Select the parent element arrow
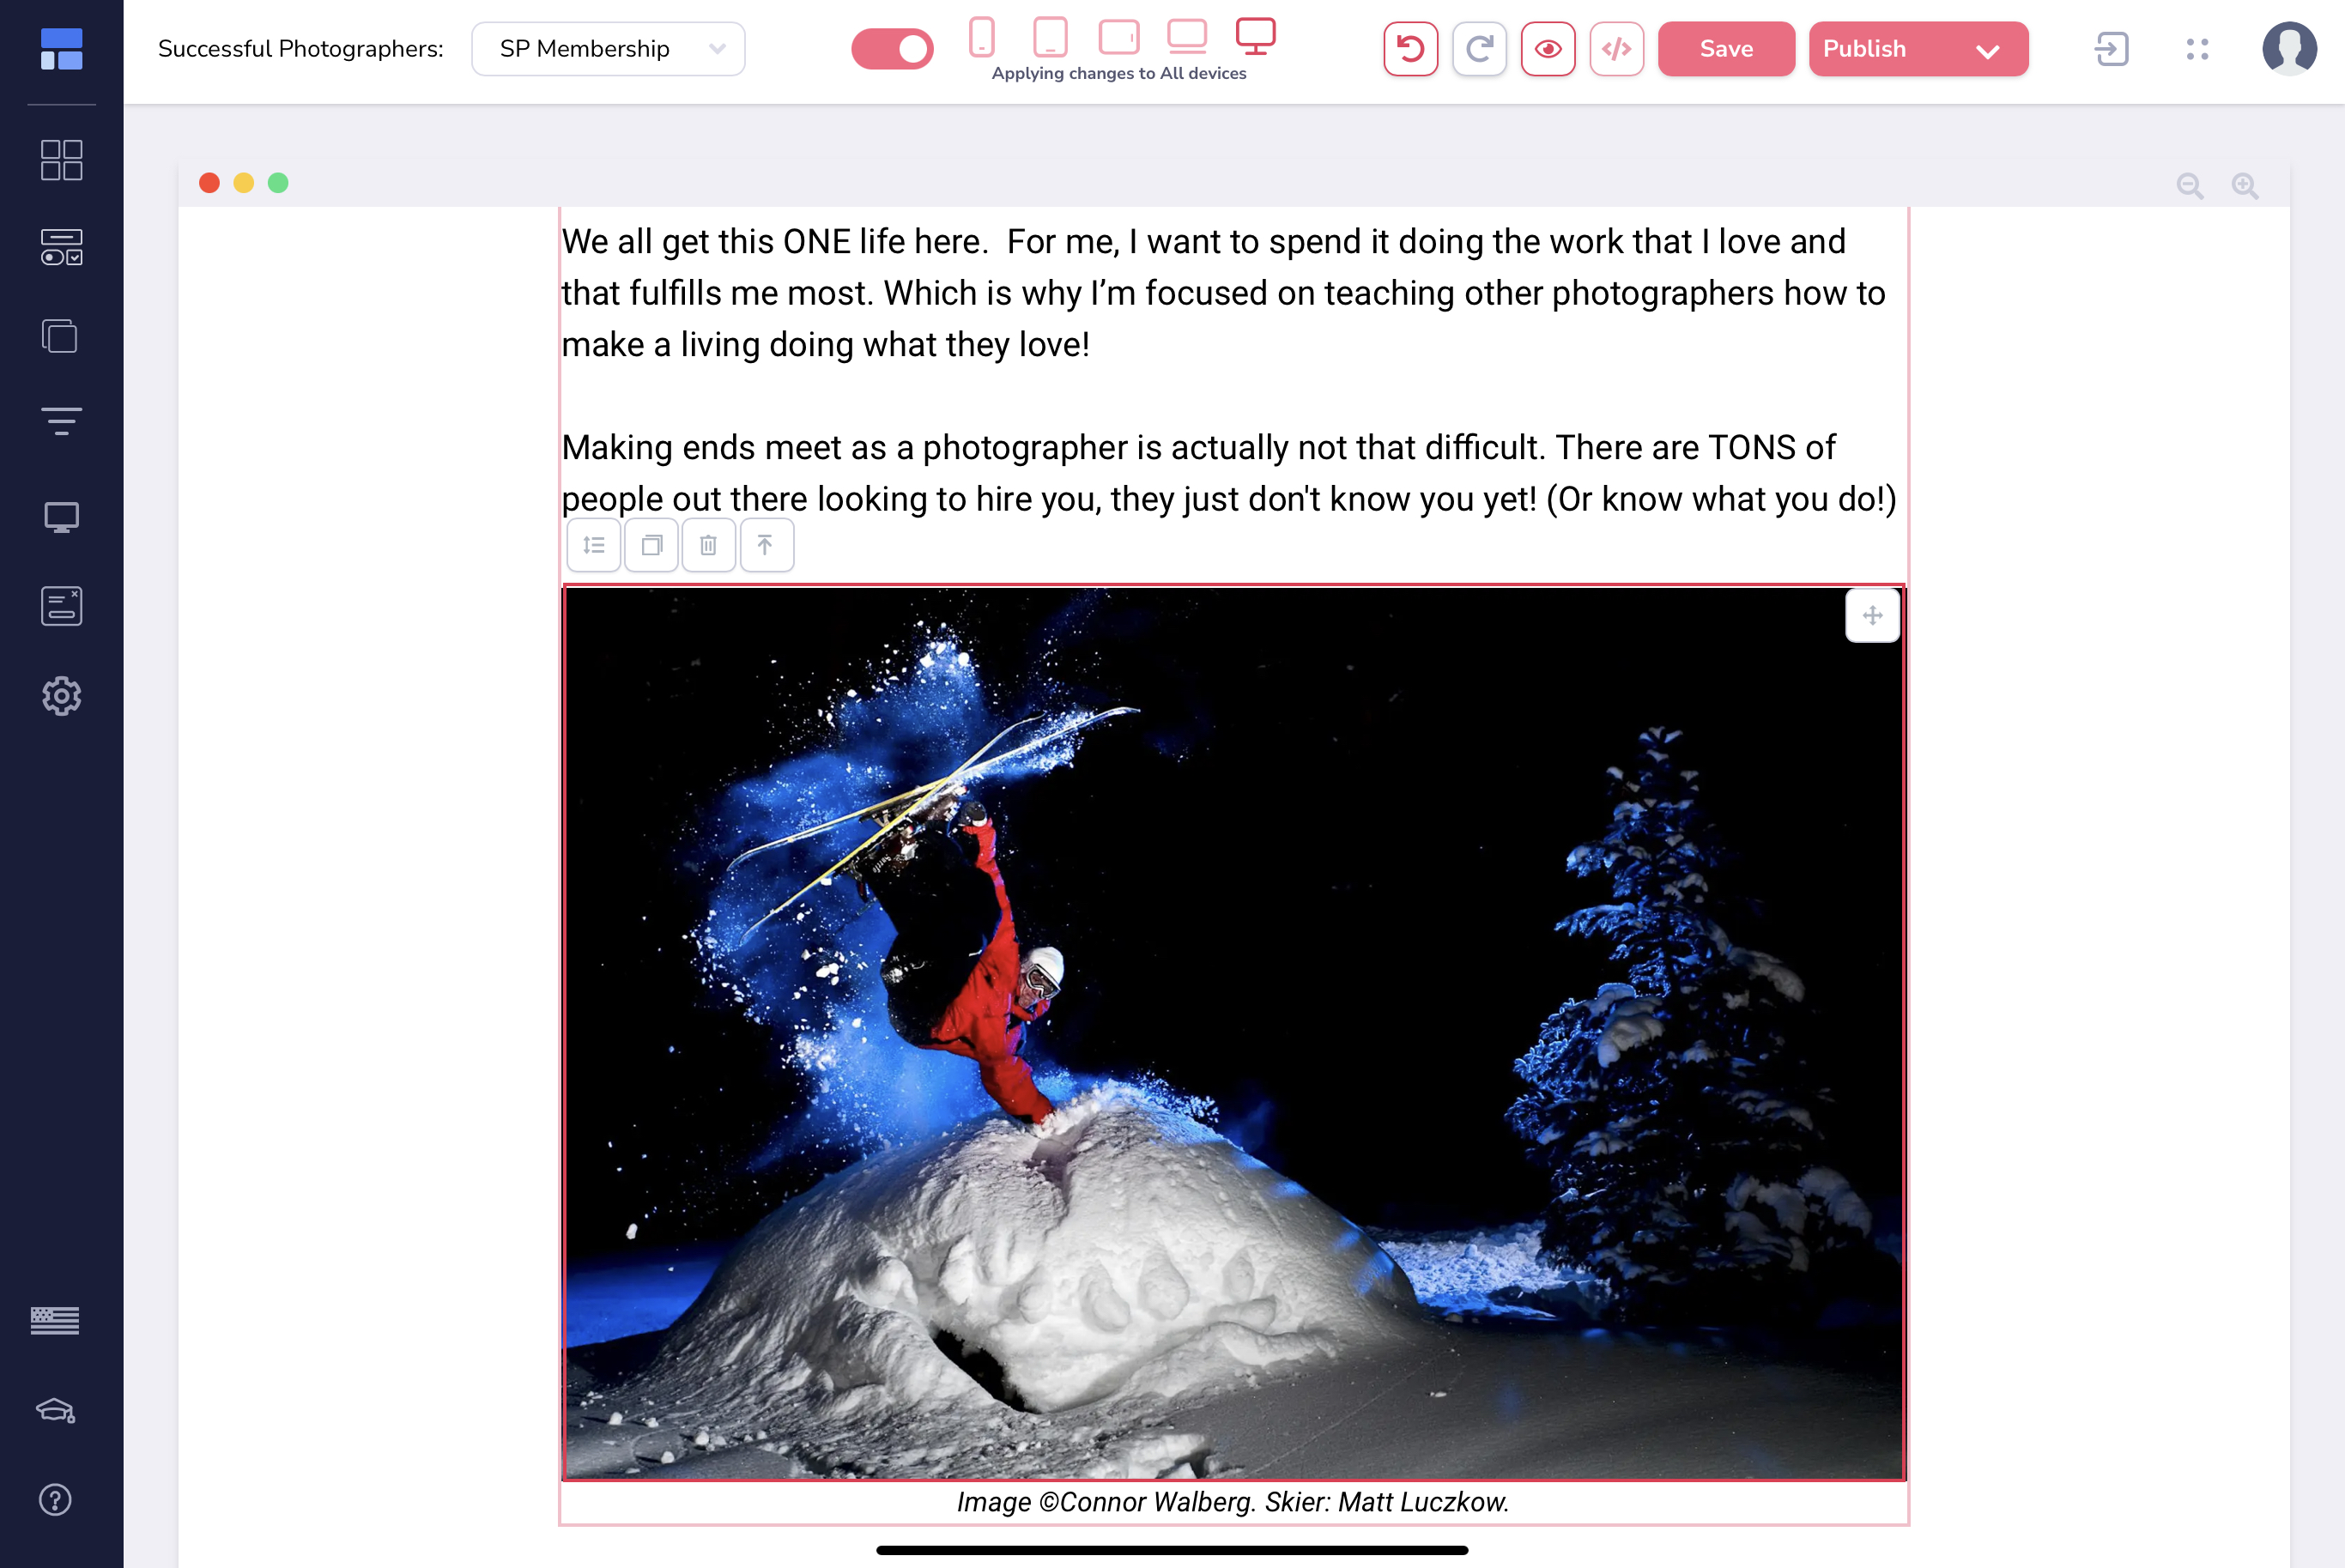 (767, 545)
